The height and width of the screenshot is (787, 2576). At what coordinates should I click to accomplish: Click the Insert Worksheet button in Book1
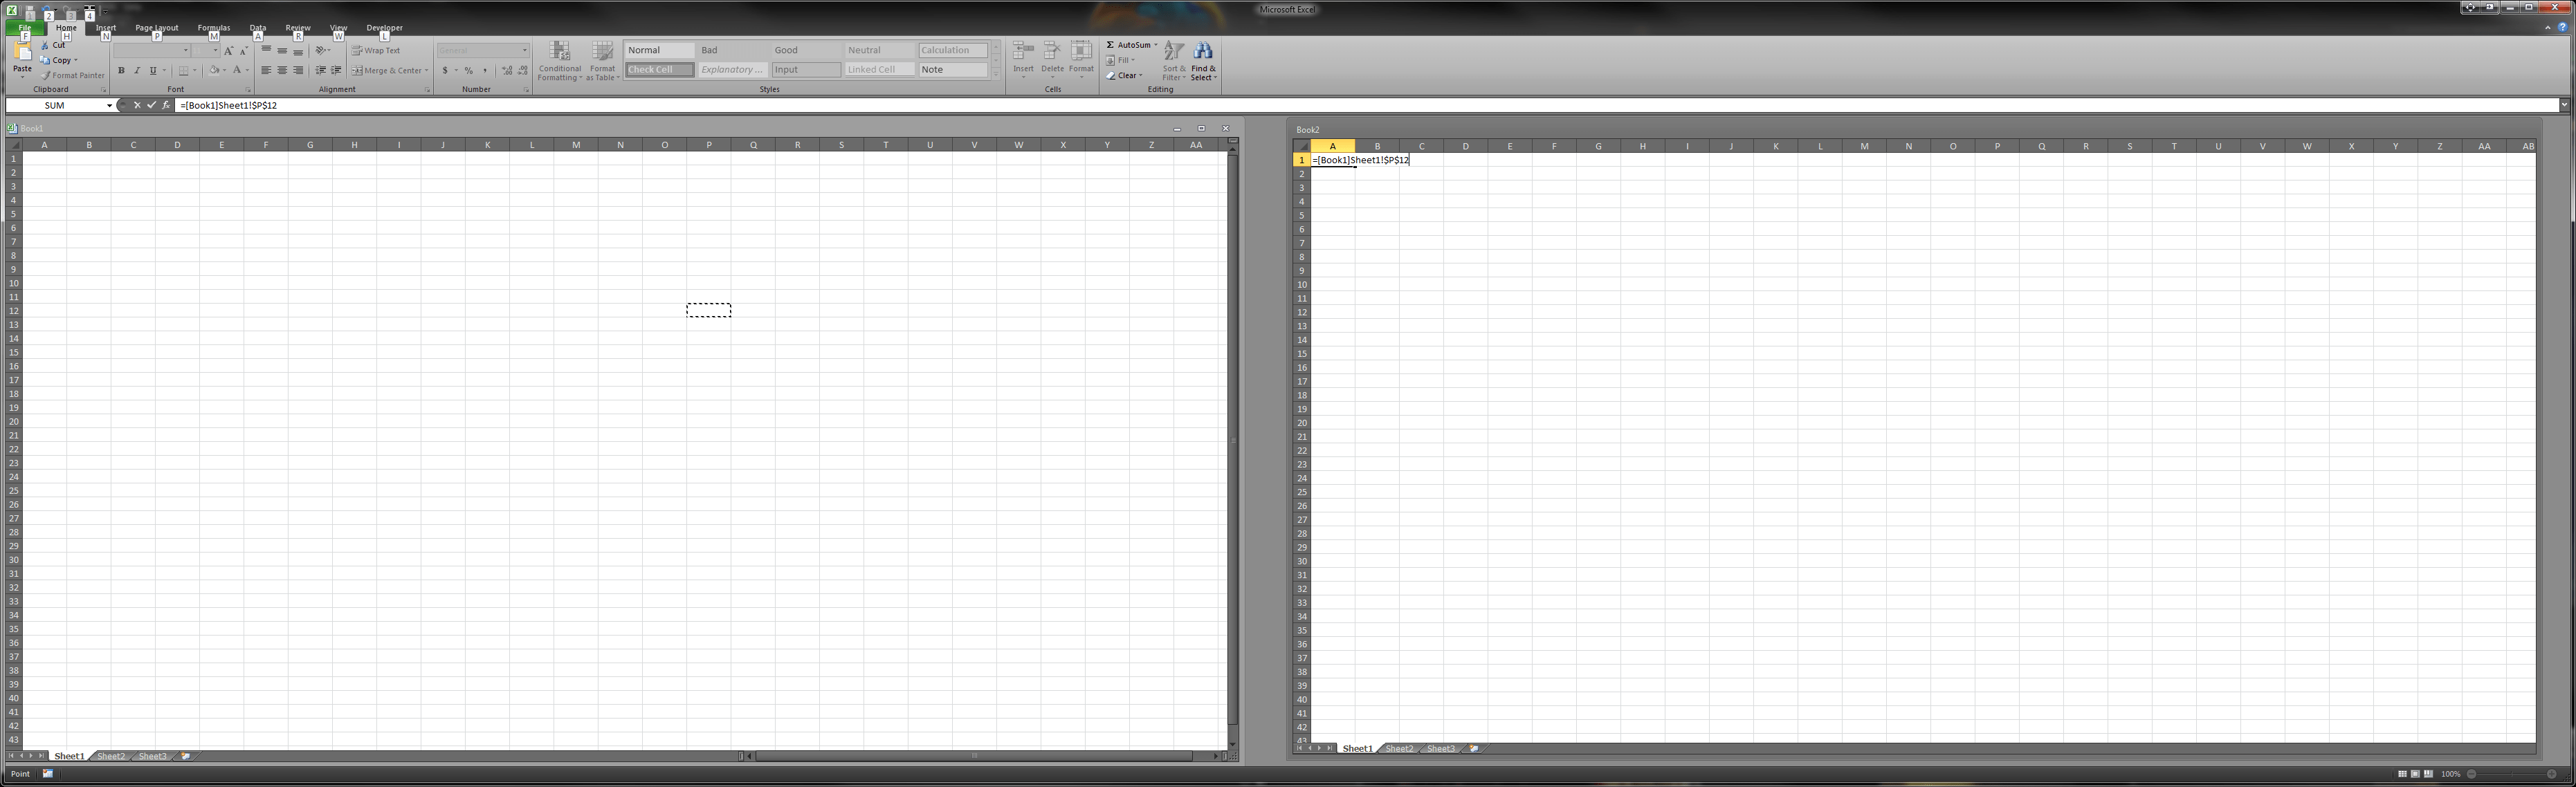[x=186, y=756]
